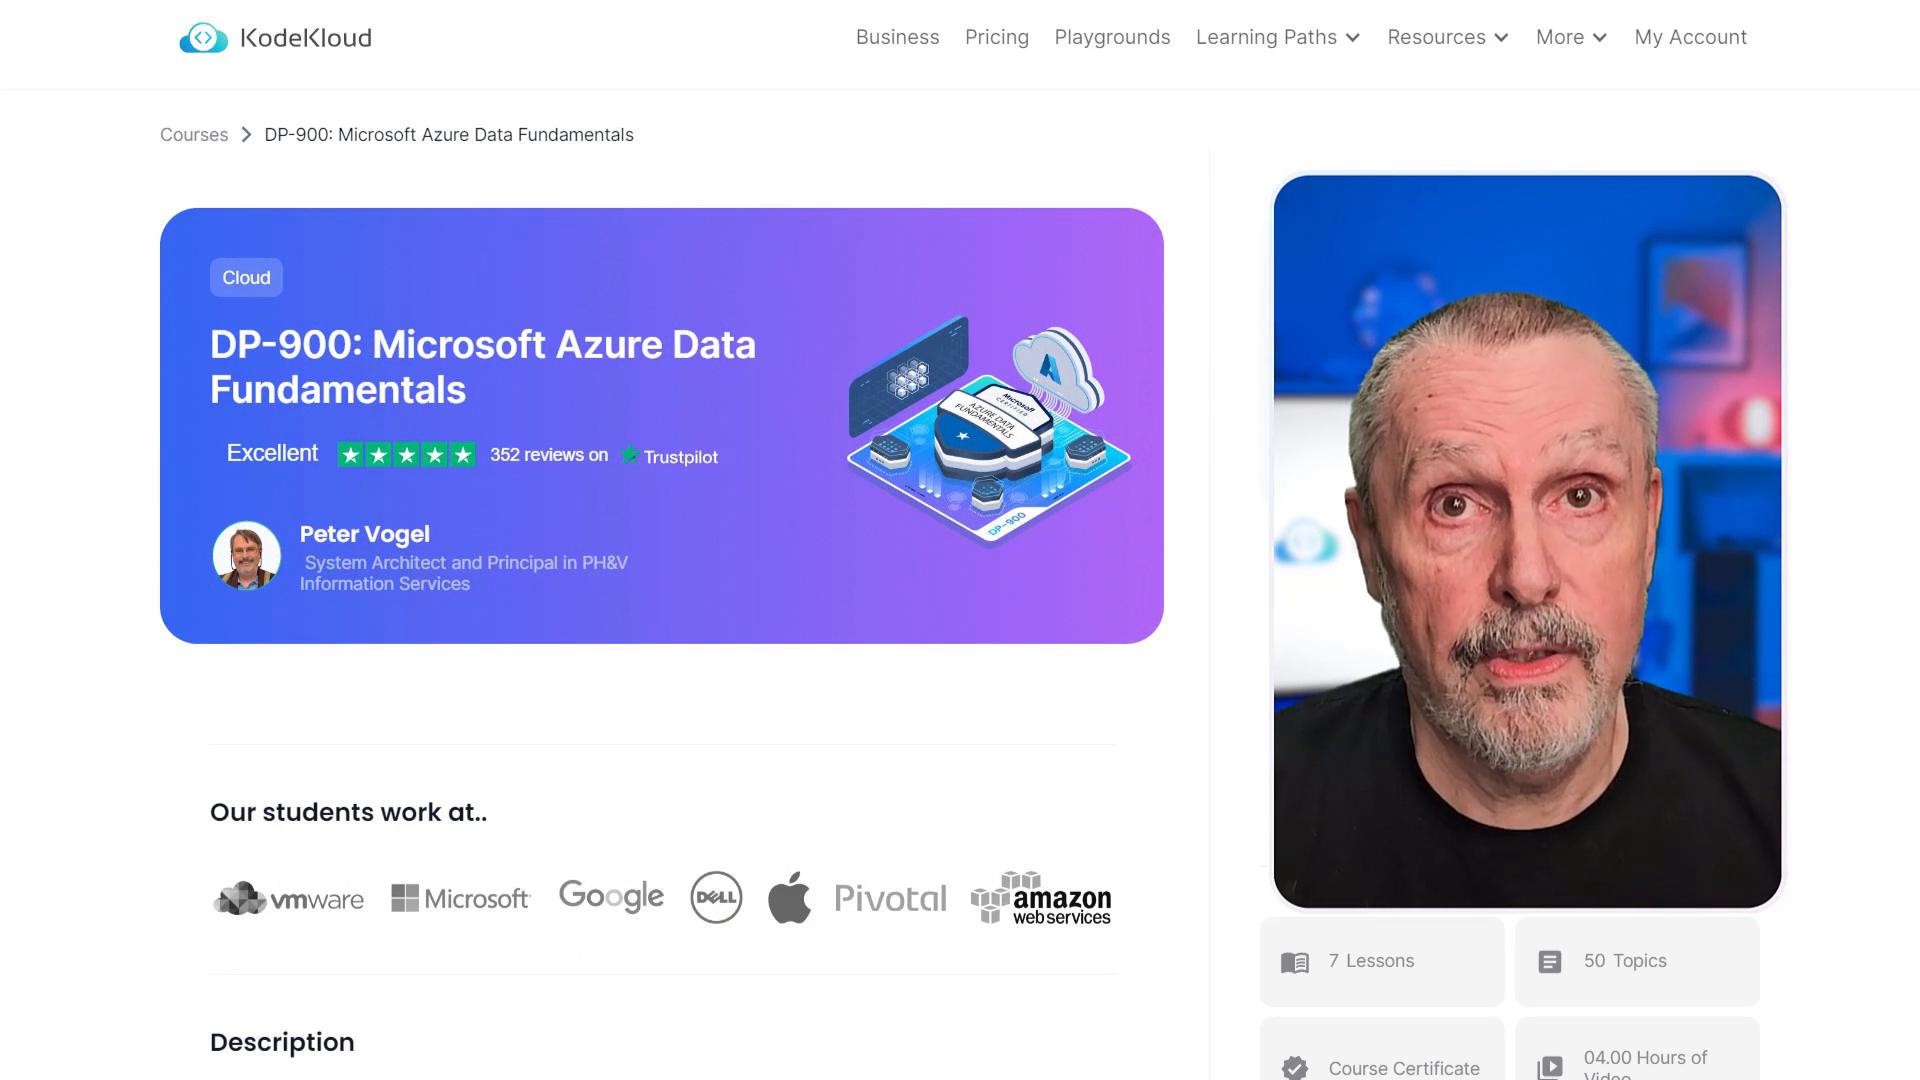The width and height of the screenshot is (1920, 1080).
Task: Click the Azure Data Fundamentals badge illustration
Action: coord(989,430)
